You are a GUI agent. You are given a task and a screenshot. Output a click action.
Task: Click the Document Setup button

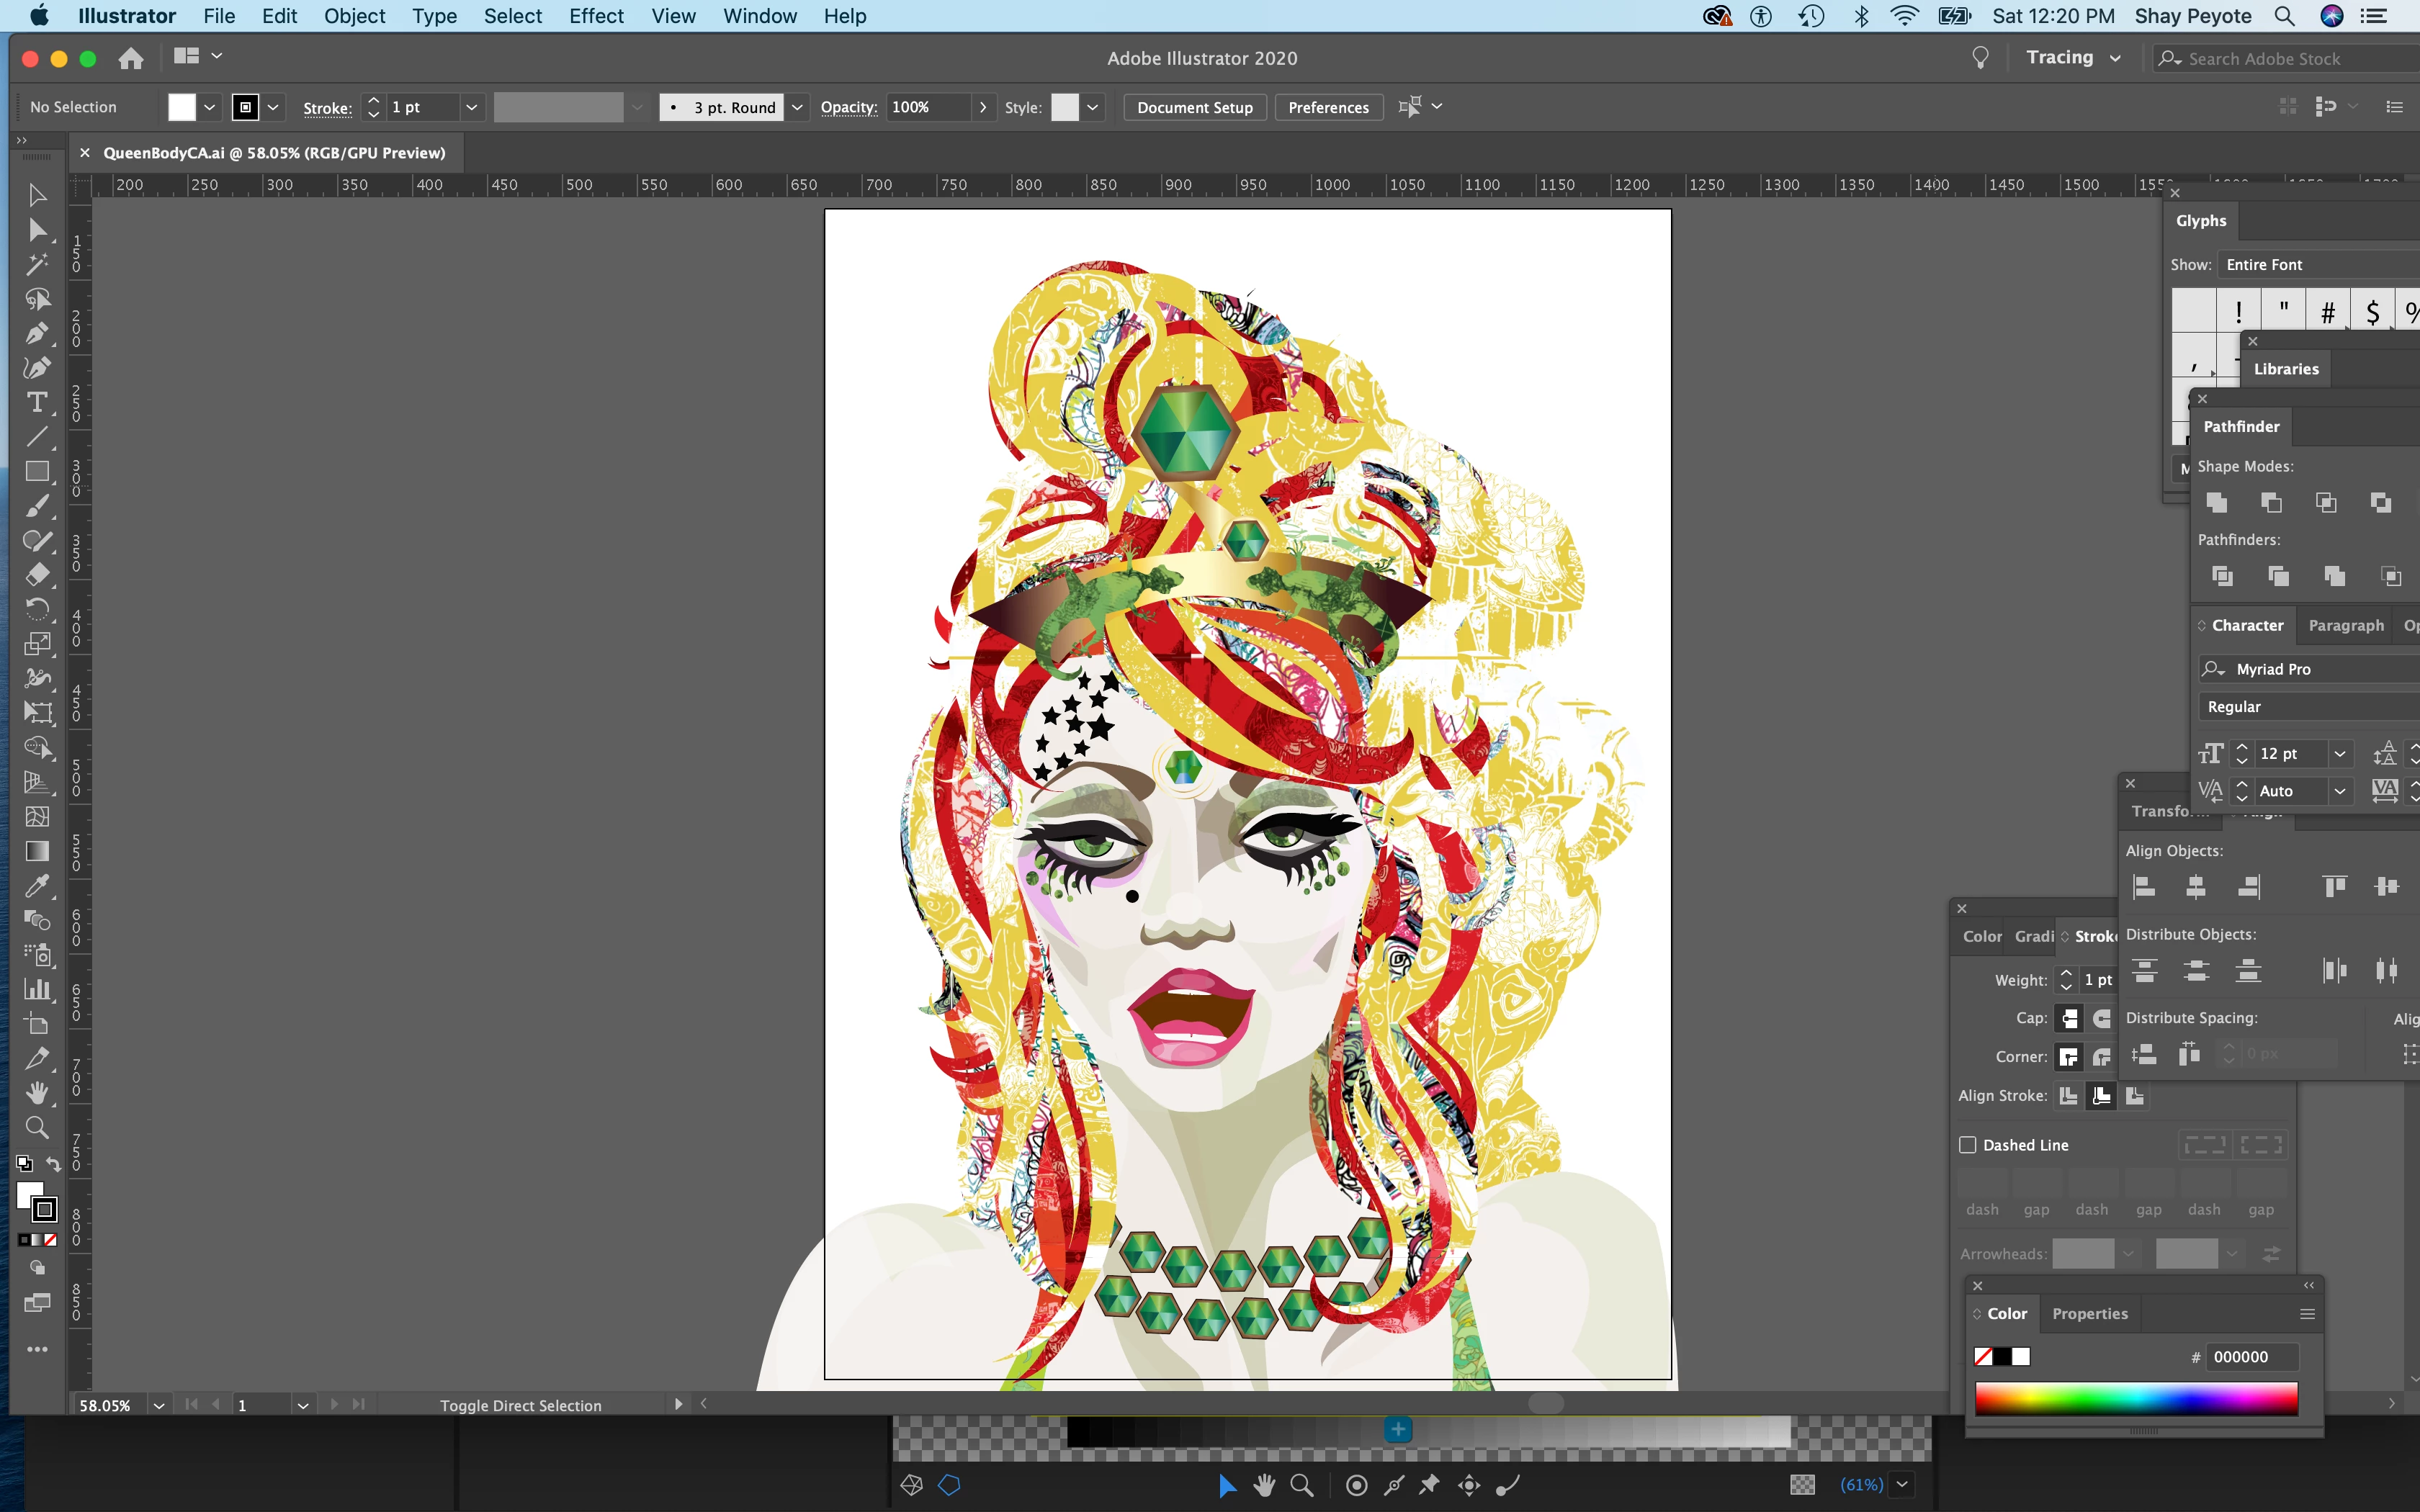pyautogui.click(x=1194, y=107)
